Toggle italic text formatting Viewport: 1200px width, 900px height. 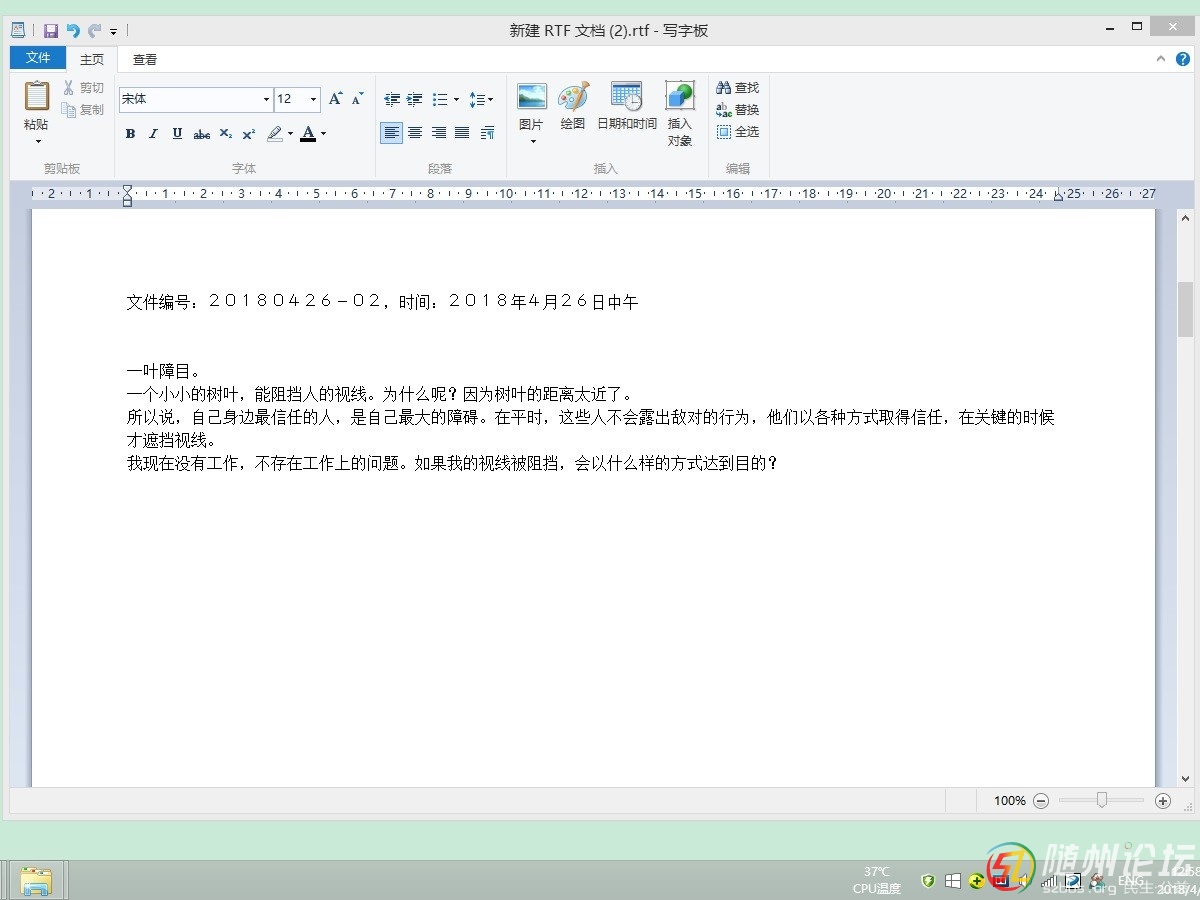pos(153,134)
